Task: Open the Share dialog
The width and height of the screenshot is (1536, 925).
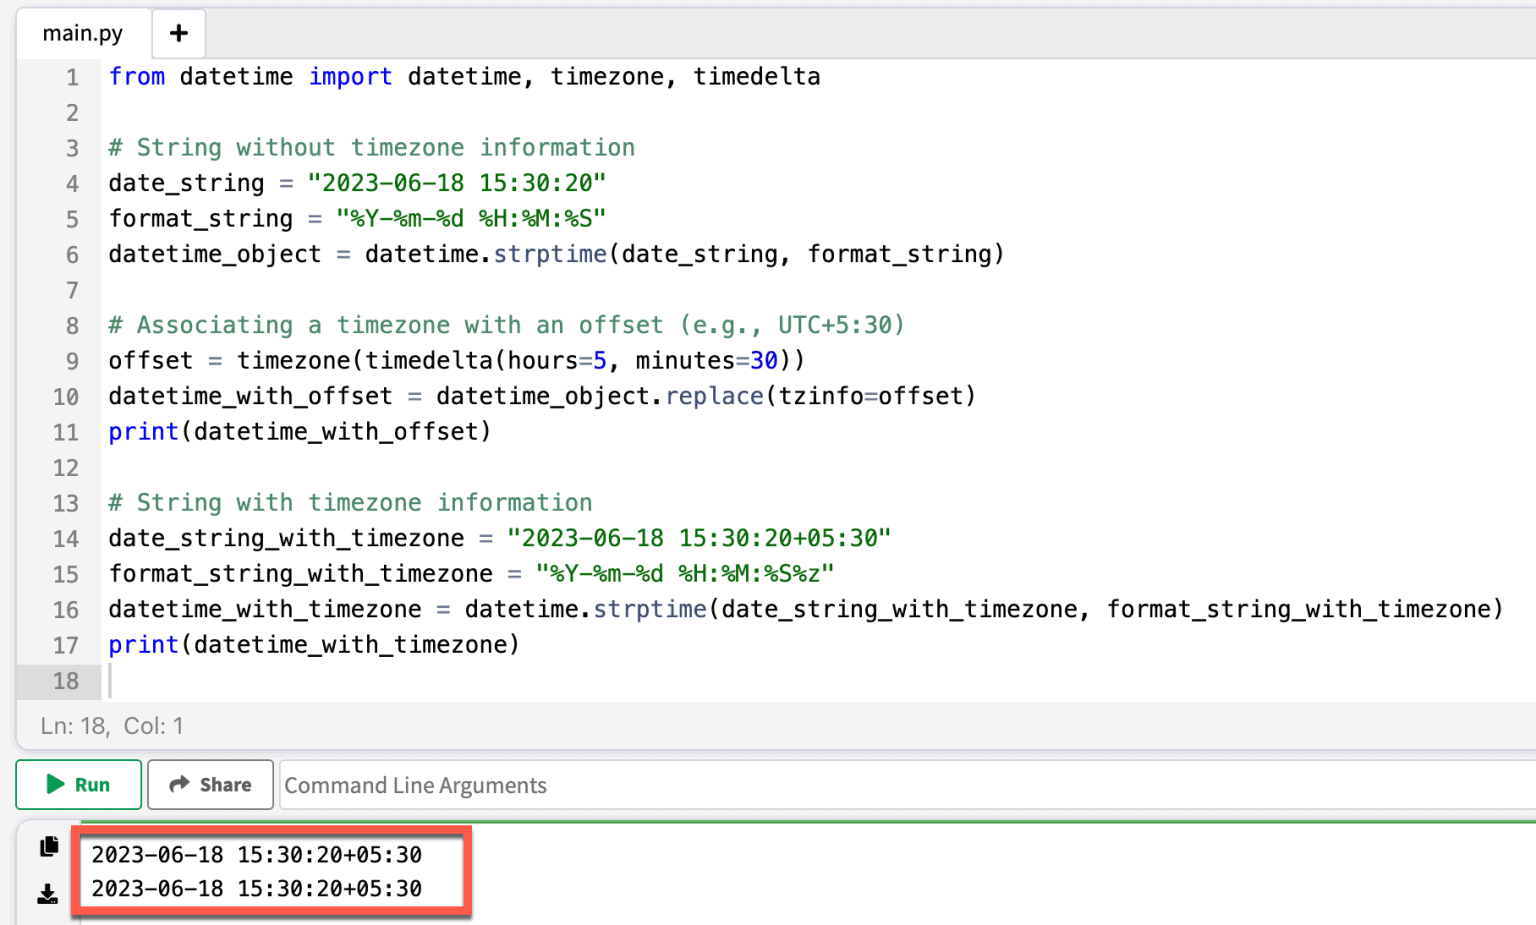Action: 210,784
